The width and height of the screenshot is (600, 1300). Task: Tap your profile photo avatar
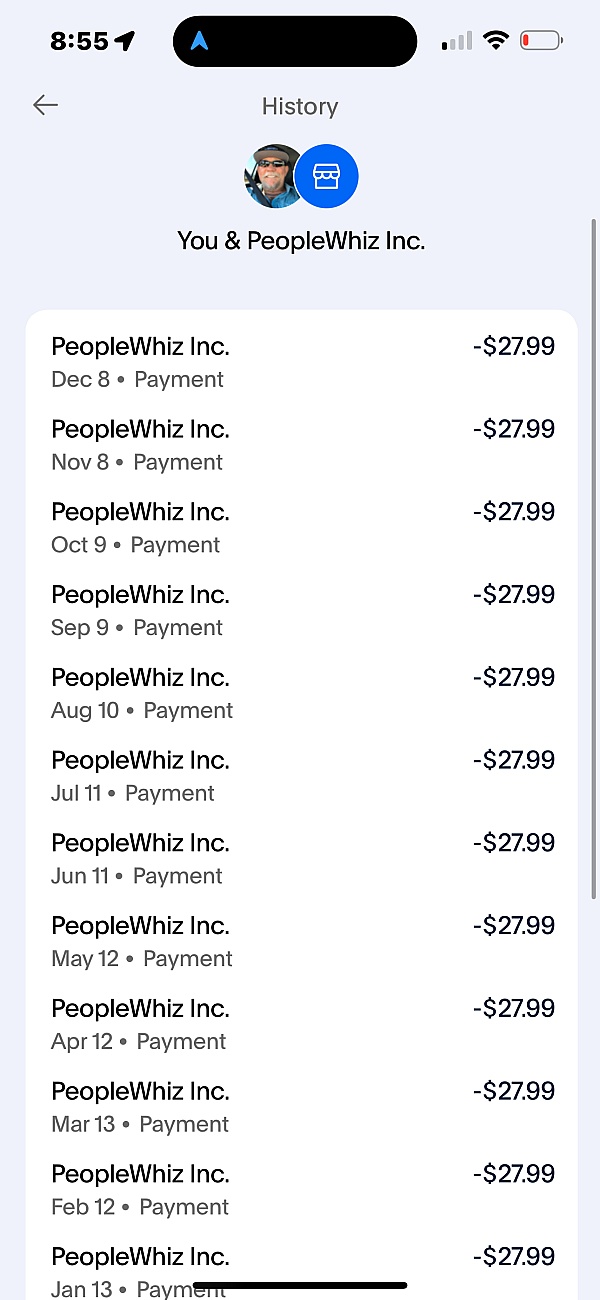tap(273, 177)
